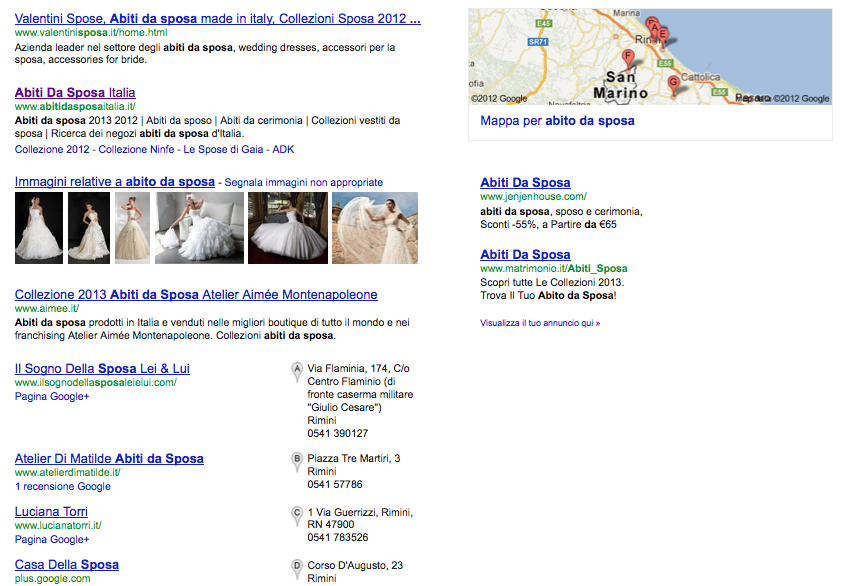The height and width of the screenshot is (586, 845).
Task: Click phone number 0541 57786
Action: [335, 484]
